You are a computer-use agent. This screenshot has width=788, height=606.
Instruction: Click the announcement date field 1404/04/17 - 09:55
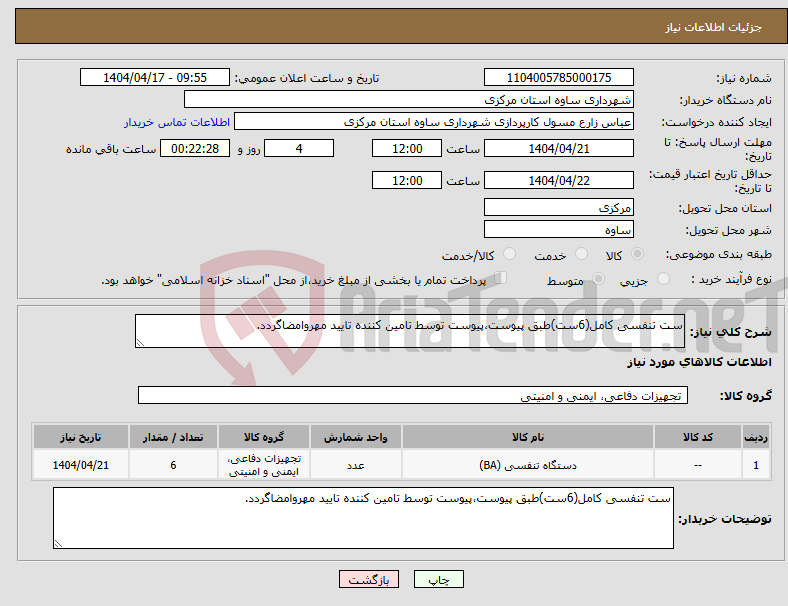155,77
